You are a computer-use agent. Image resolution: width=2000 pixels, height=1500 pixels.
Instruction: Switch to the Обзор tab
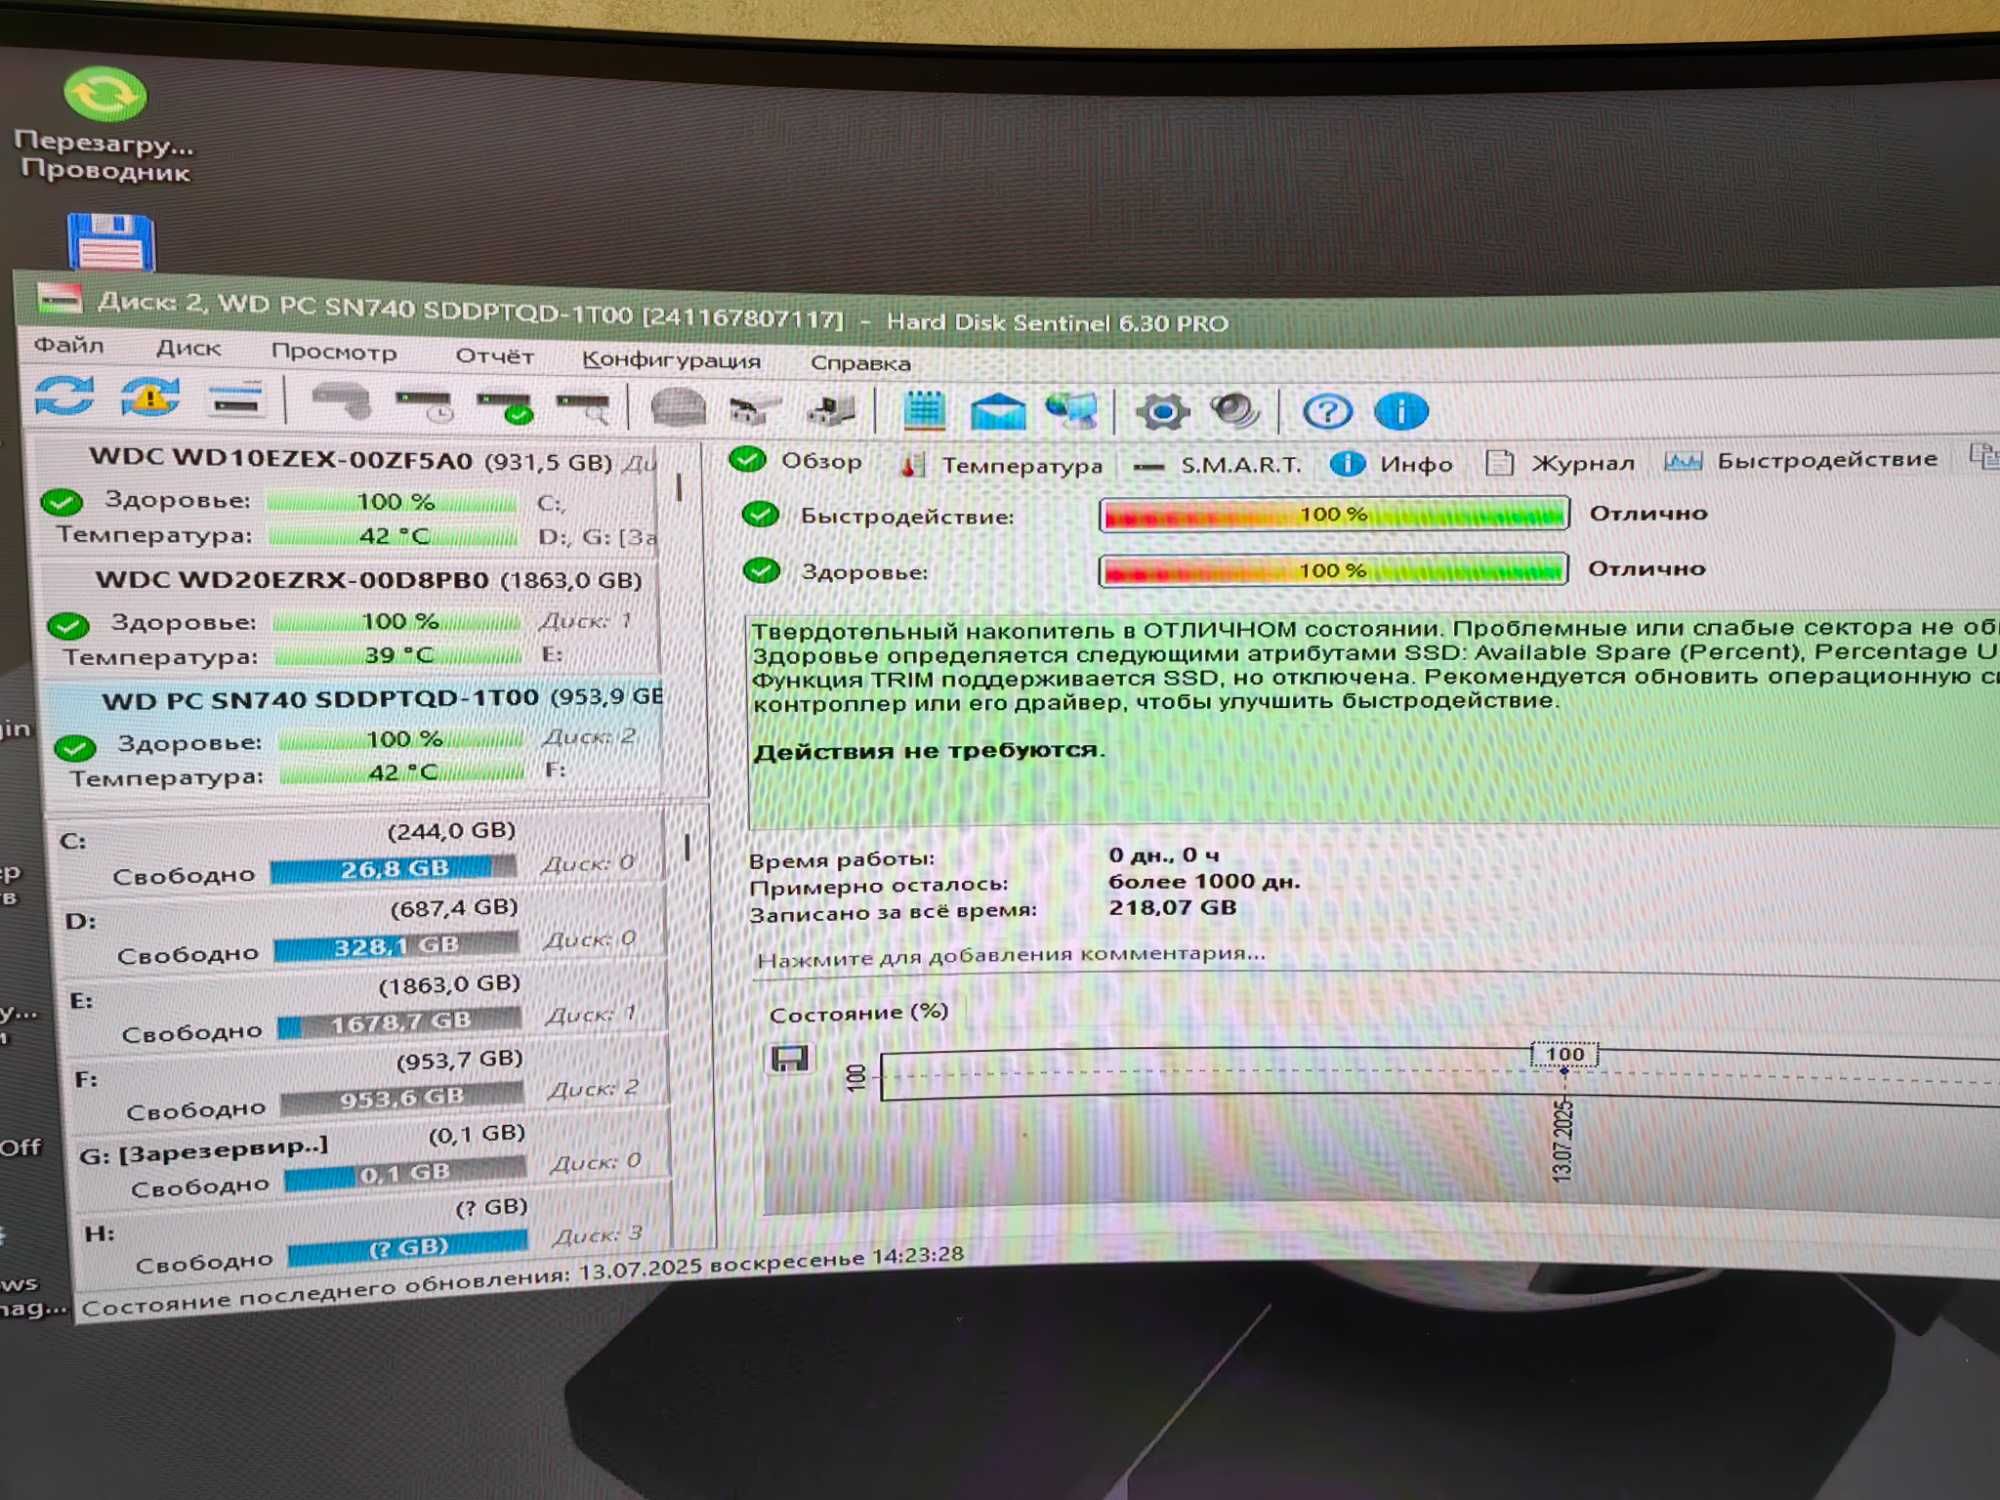pyautogui.click(x=797, y=460)
